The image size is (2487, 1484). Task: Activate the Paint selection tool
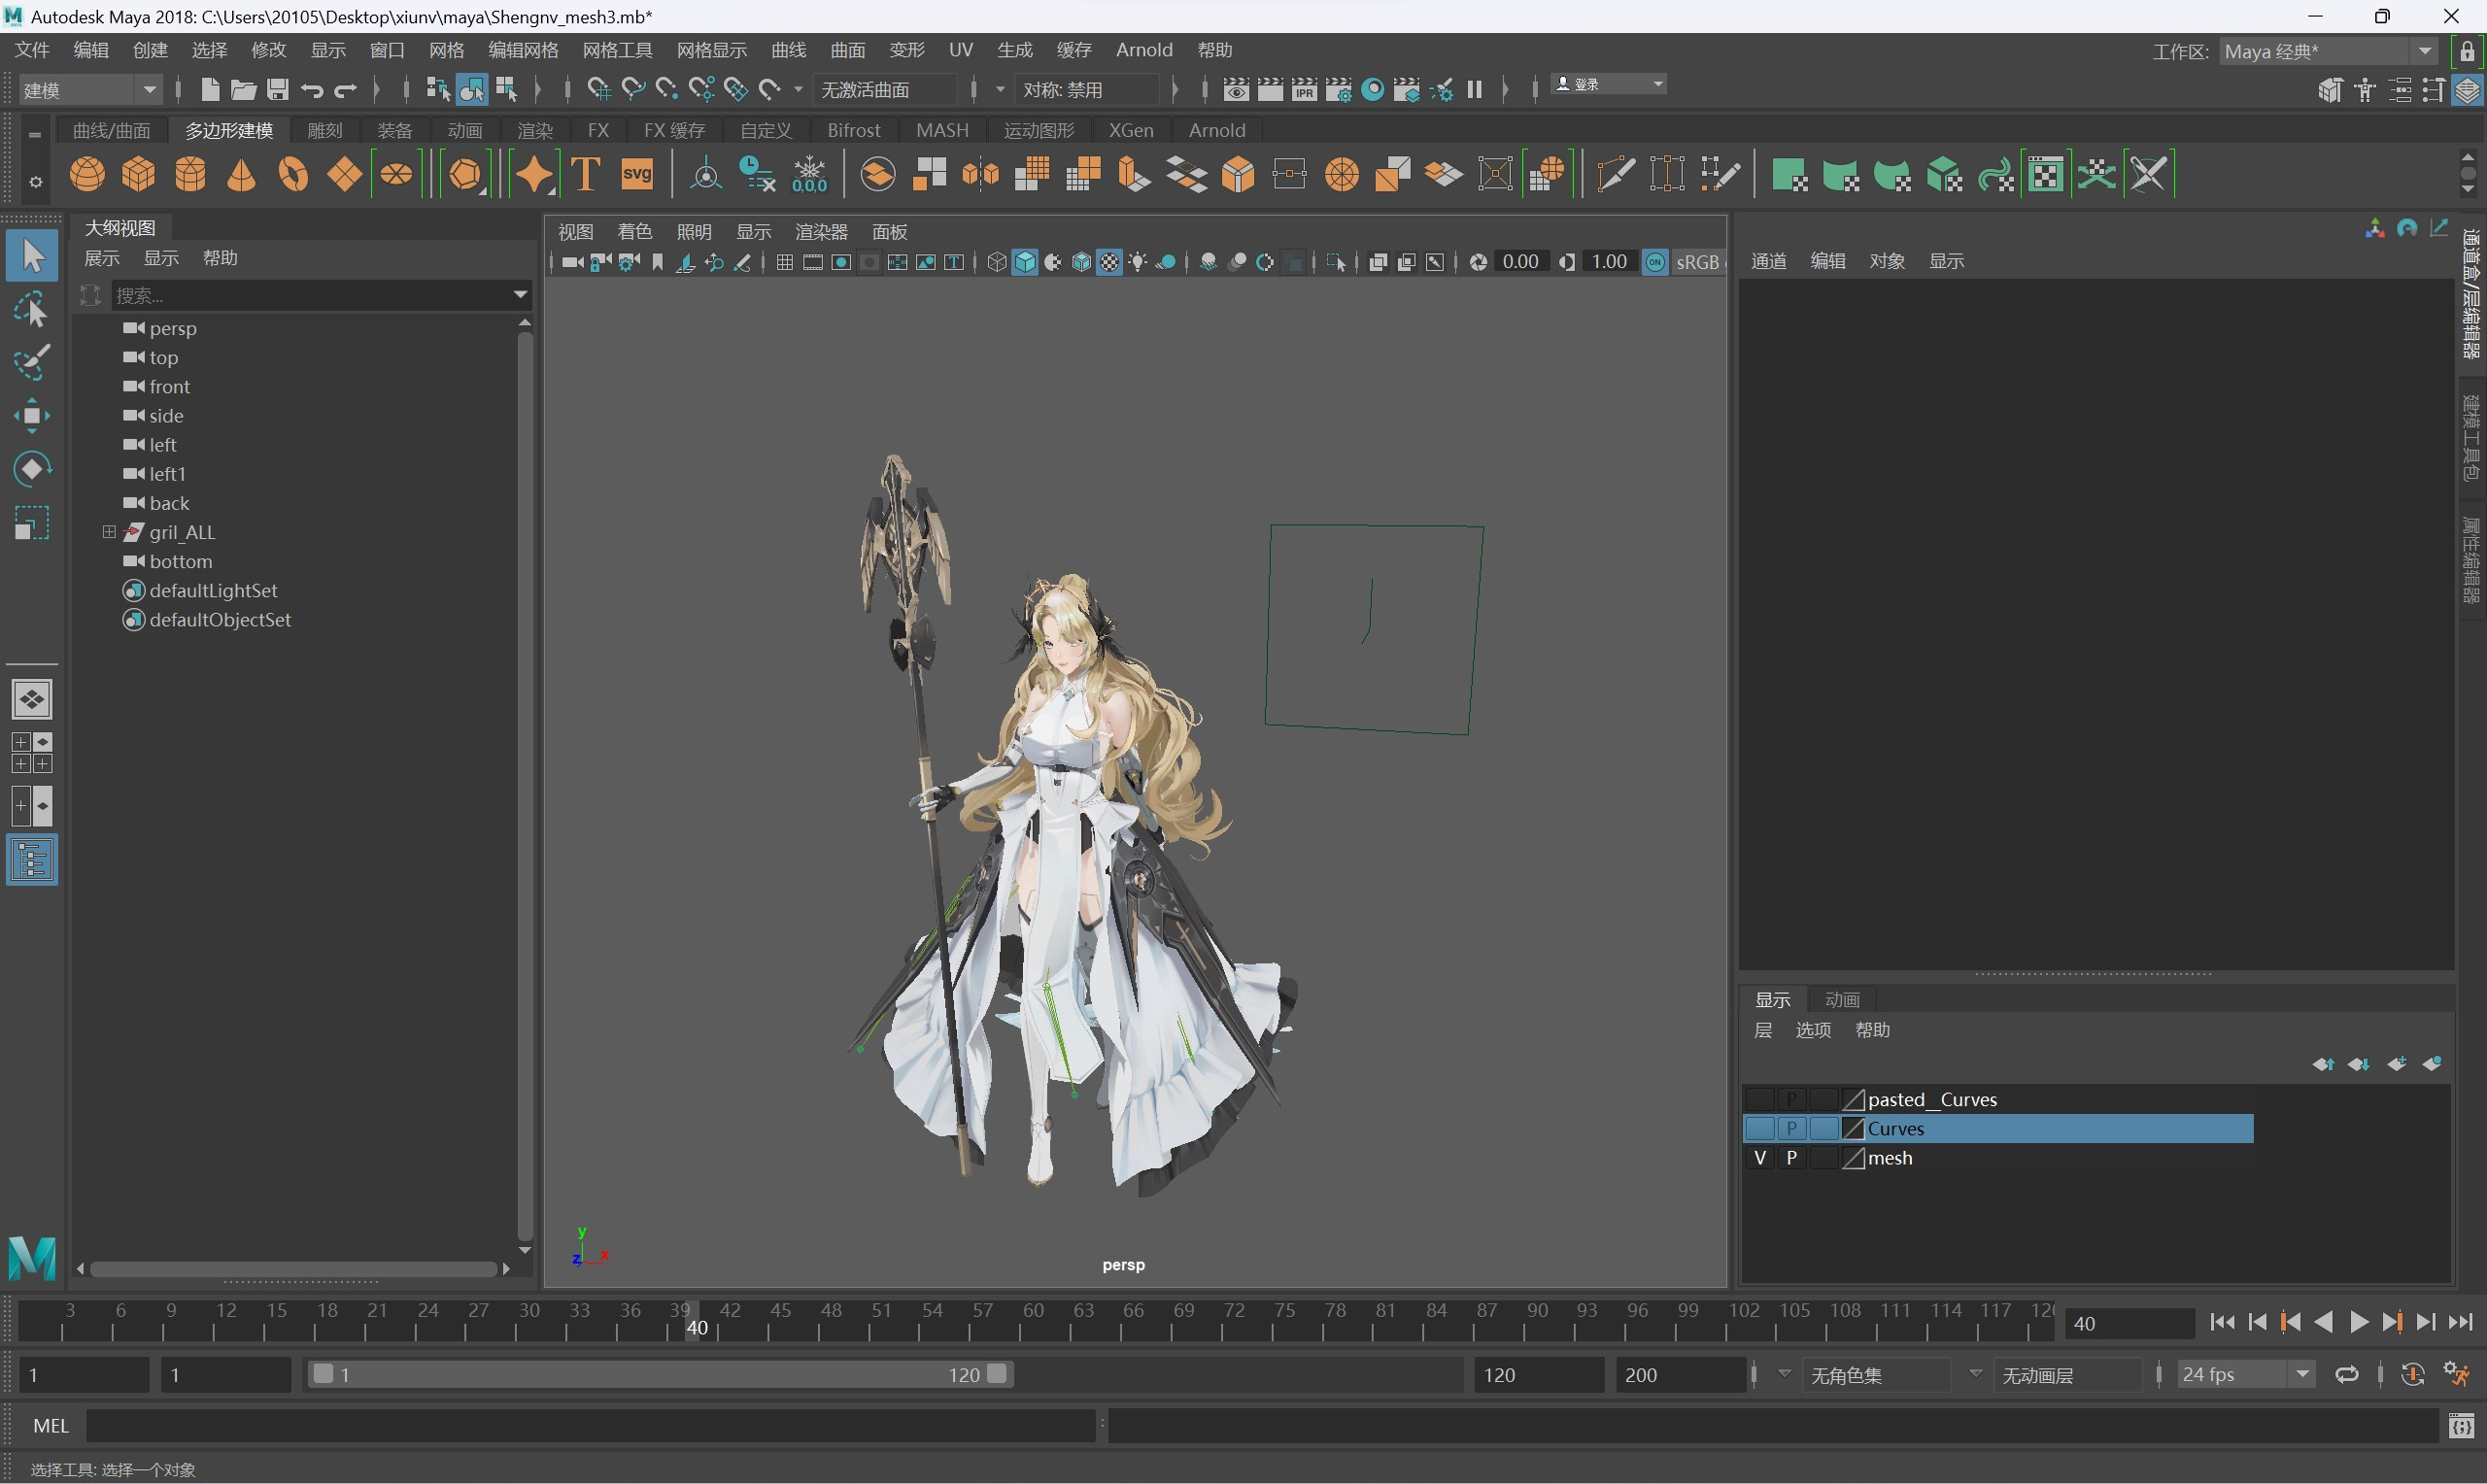[32, 363]
